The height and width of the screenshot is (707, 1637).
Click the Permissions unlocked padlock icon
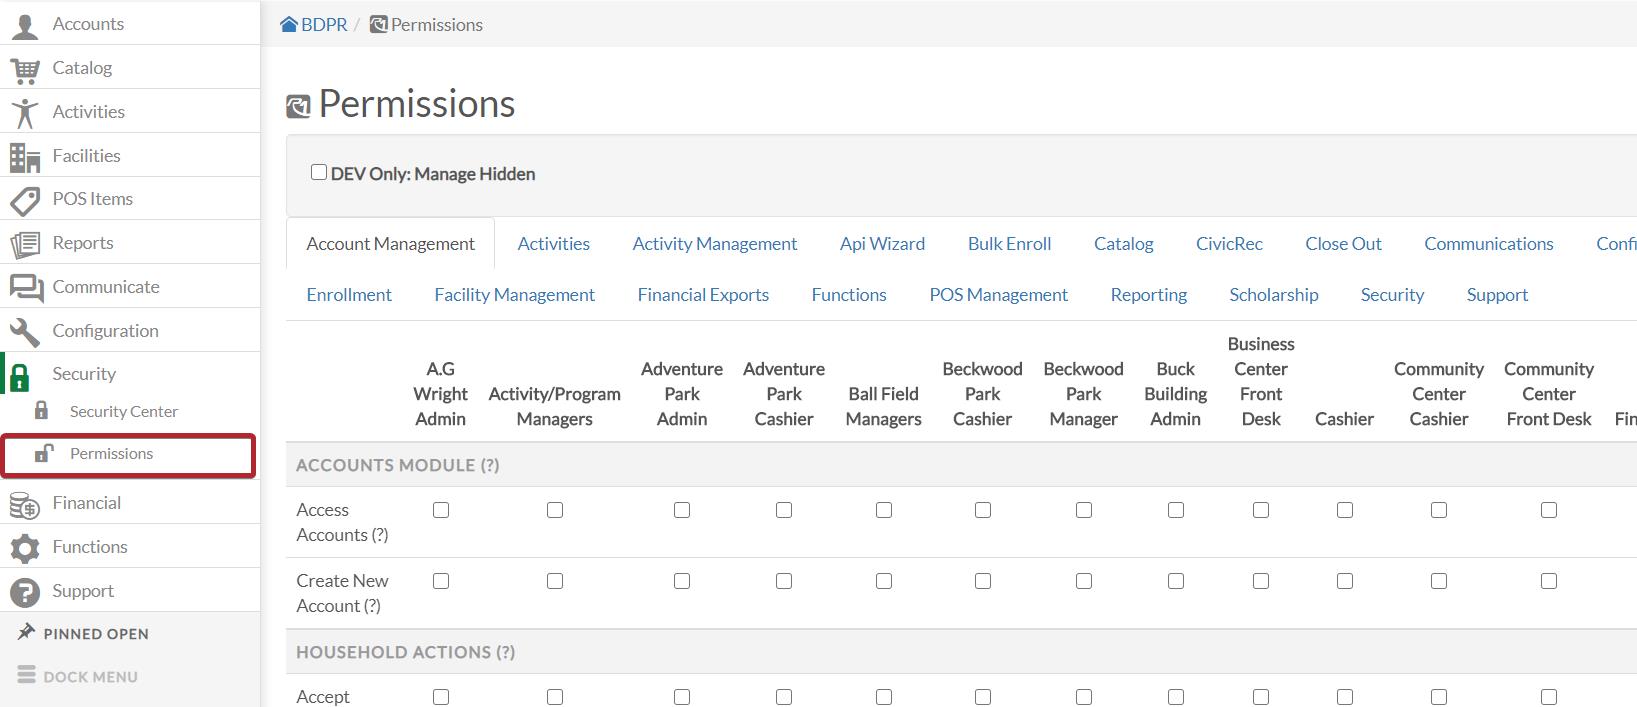point(43,453)
